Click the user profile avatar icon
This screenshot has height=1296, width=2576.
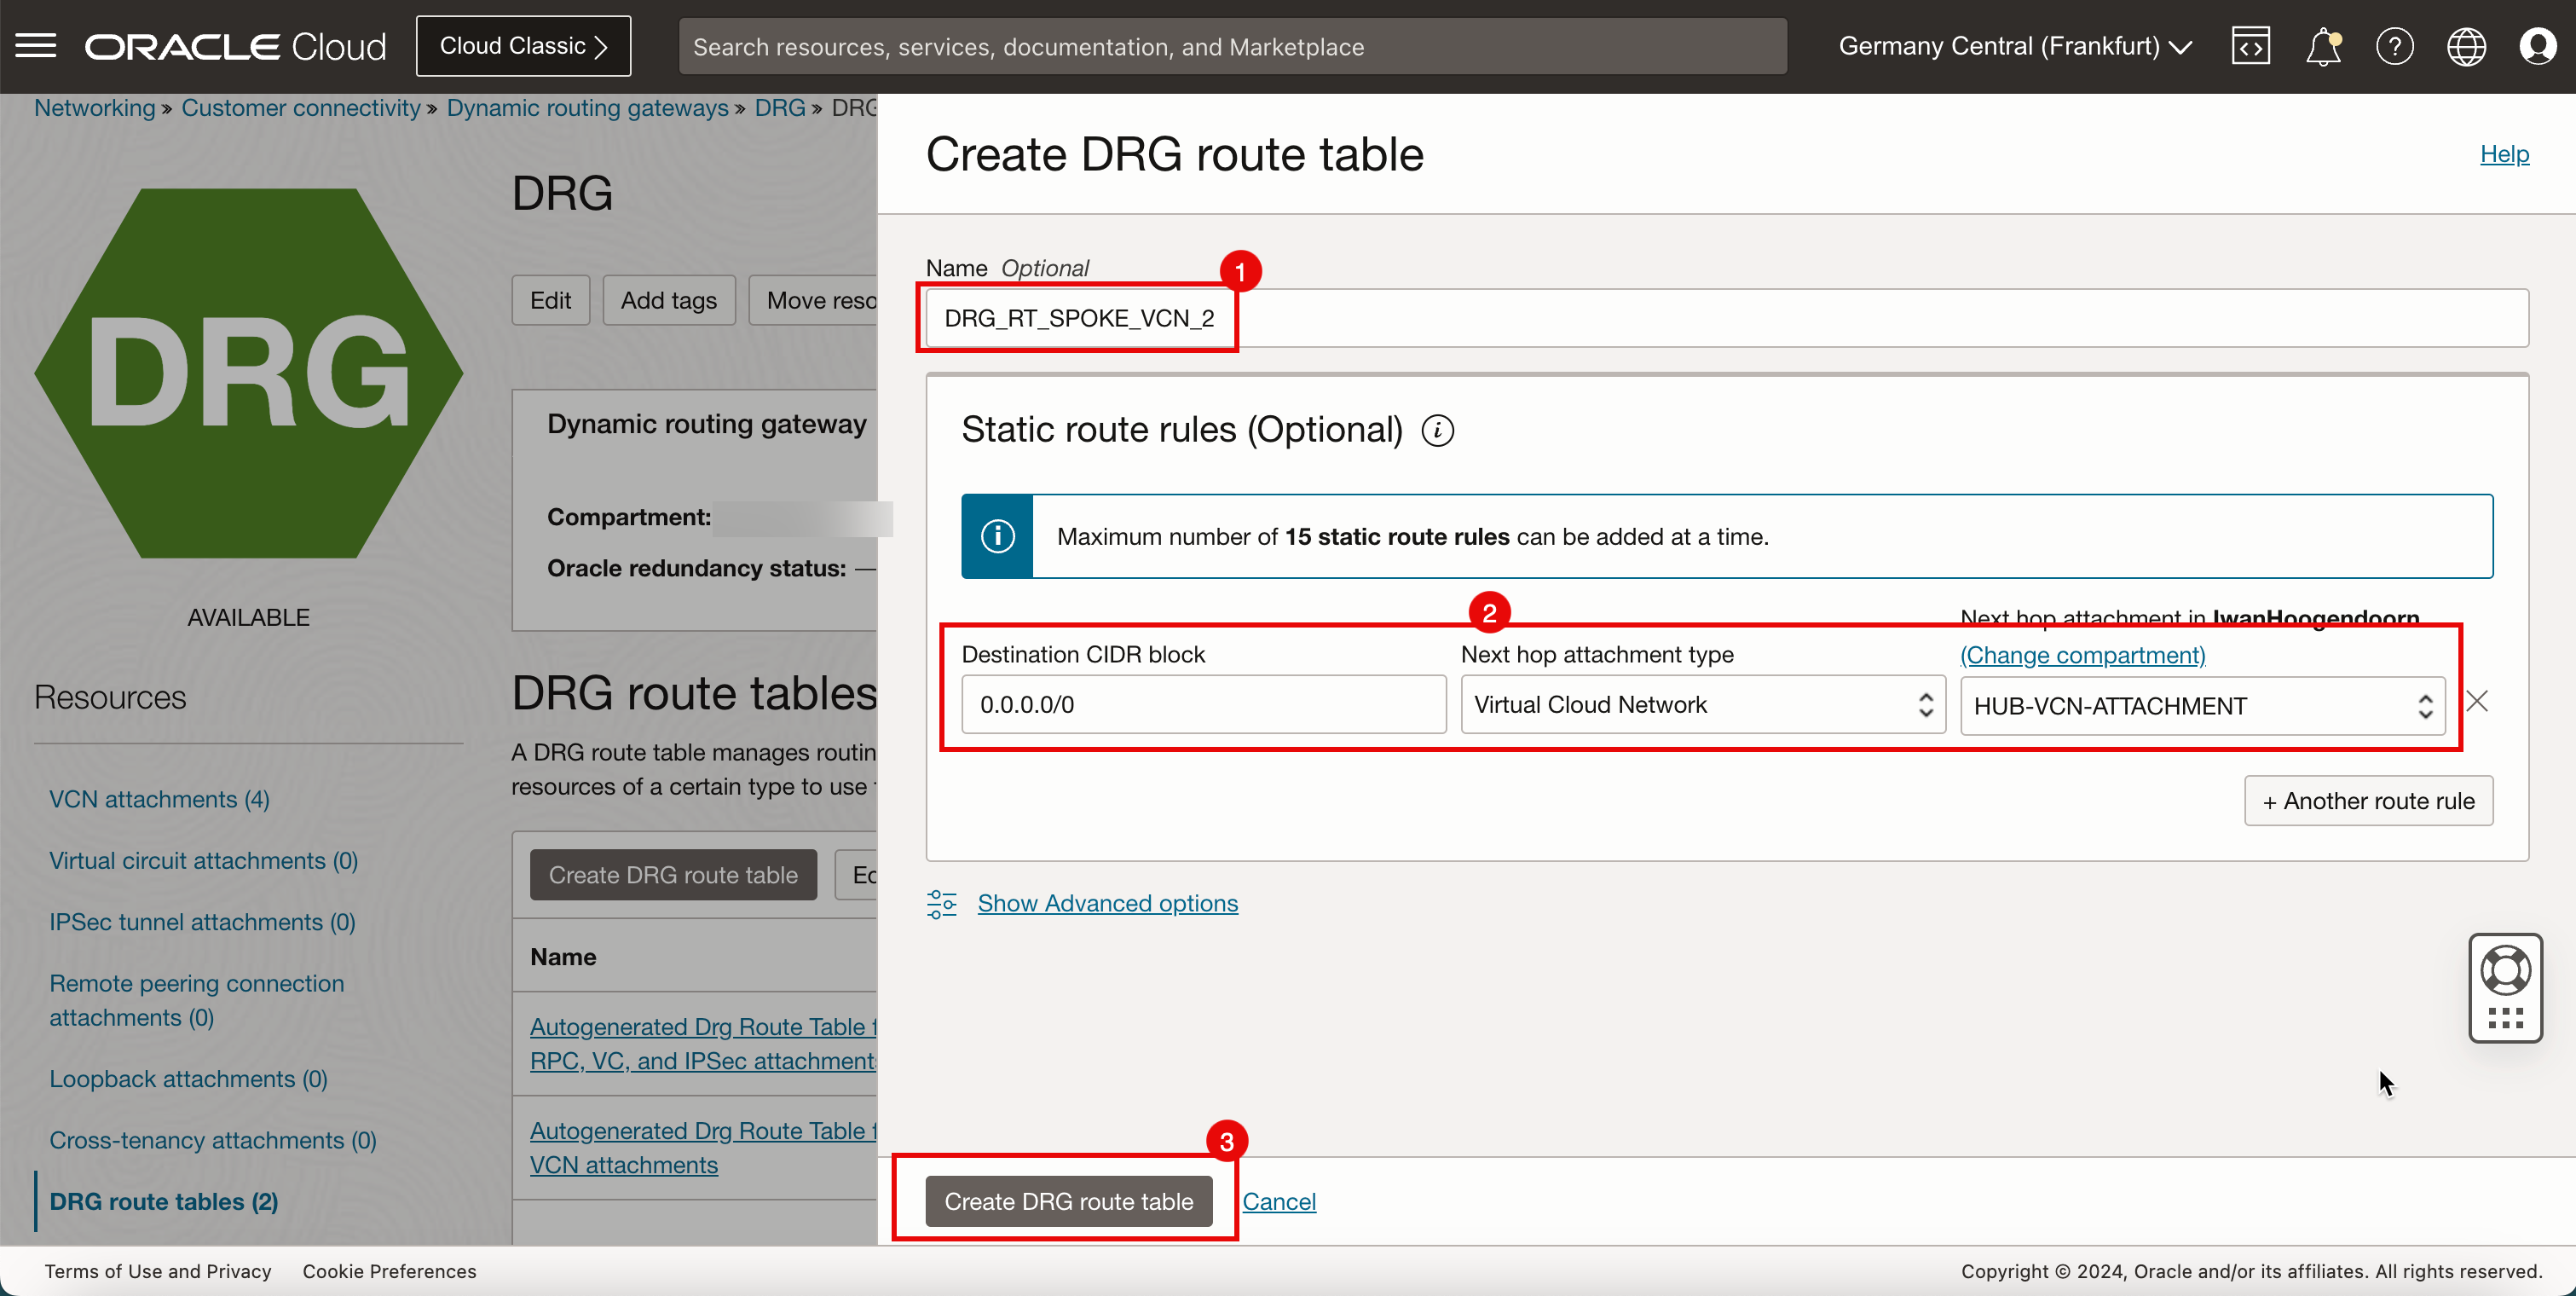coord(2538,46)
